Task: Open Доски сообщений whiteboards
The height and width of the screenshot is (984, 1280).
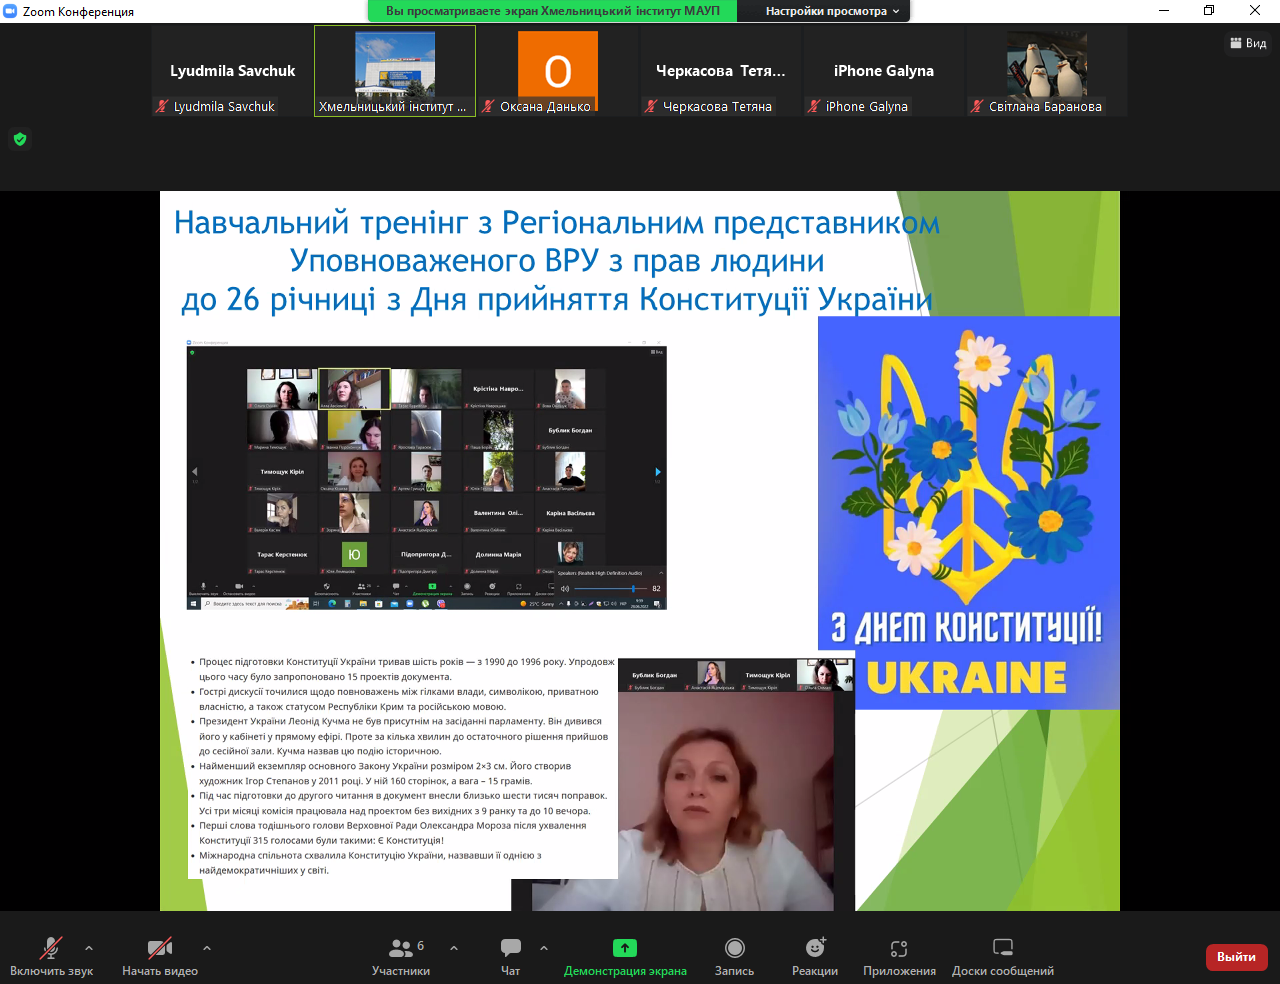Action: (x=1003, y=956)
